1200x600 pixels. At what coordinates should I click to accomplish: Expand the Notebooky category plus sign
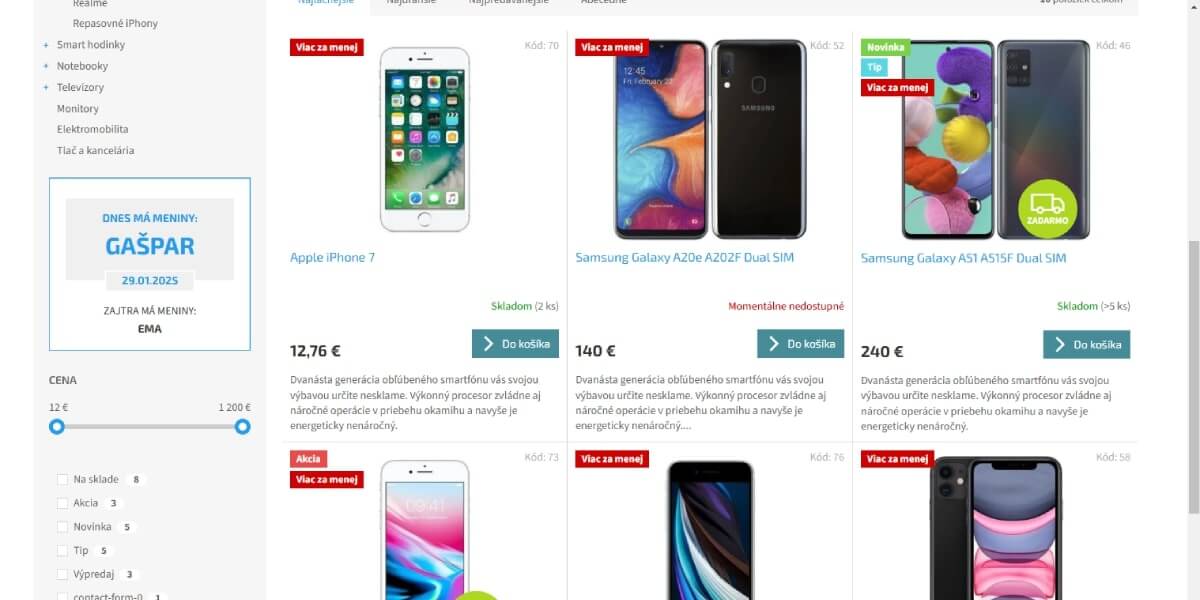(x=46, y=66)
